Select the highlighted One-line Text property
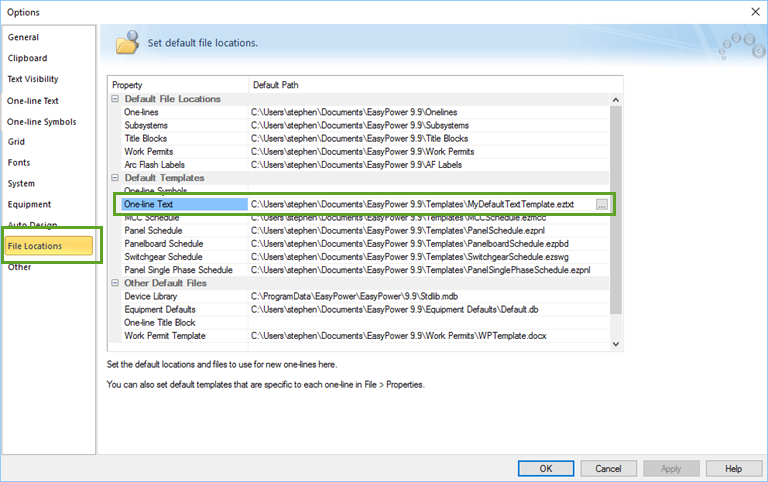 click(x=185, y=204)
